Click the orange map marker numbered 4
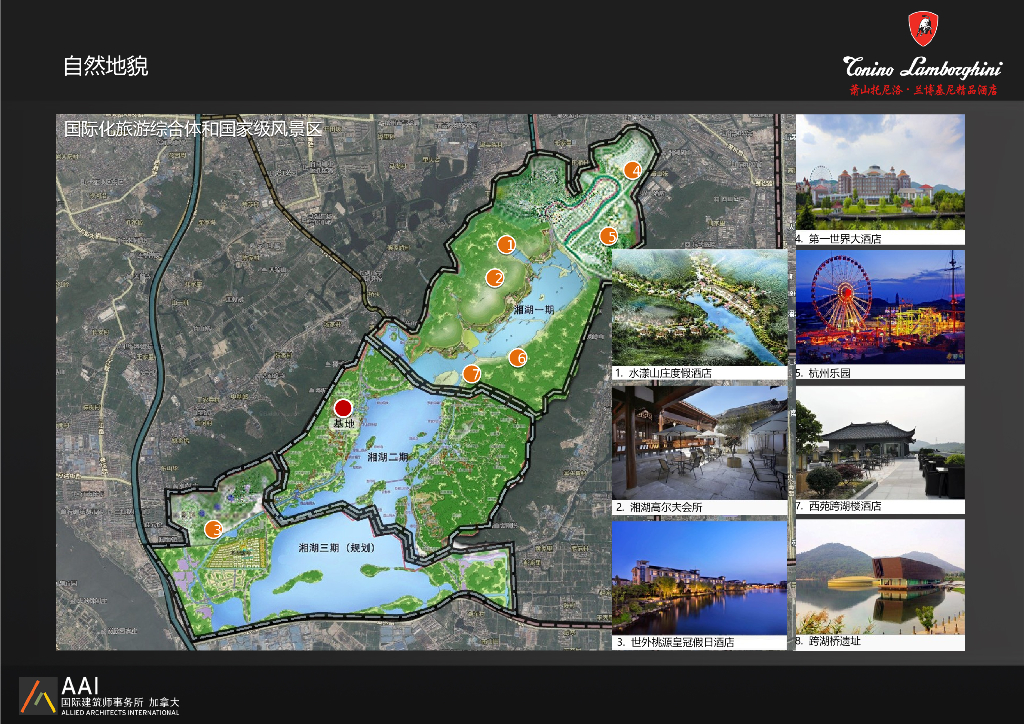The height and width of the screenshot is (724, 1024). 632,170
